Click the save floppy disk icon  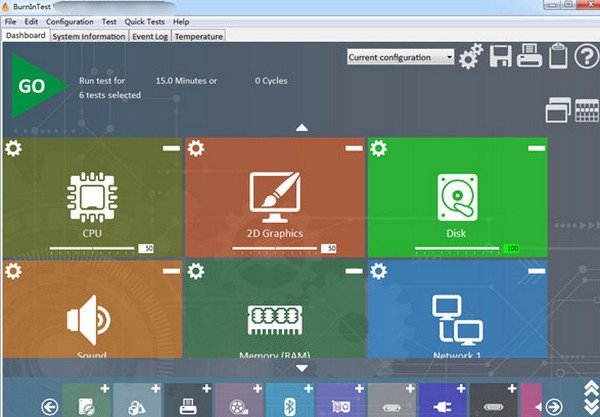[500, 57]
